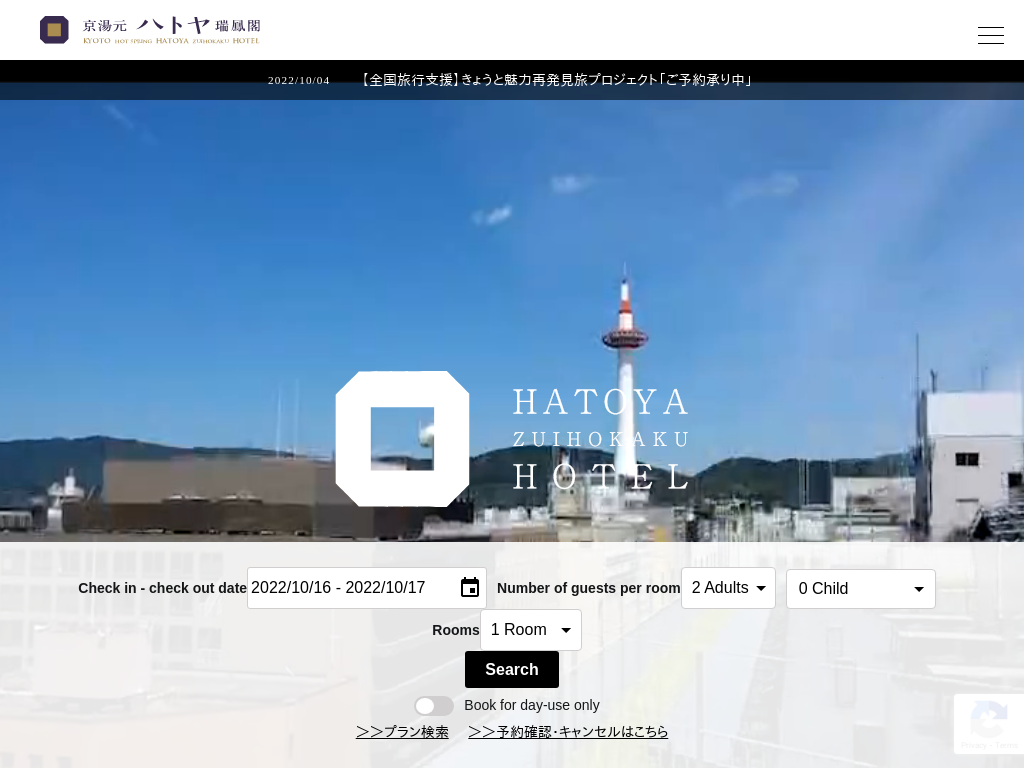Click the Number of guests per room label

point(588,588)
